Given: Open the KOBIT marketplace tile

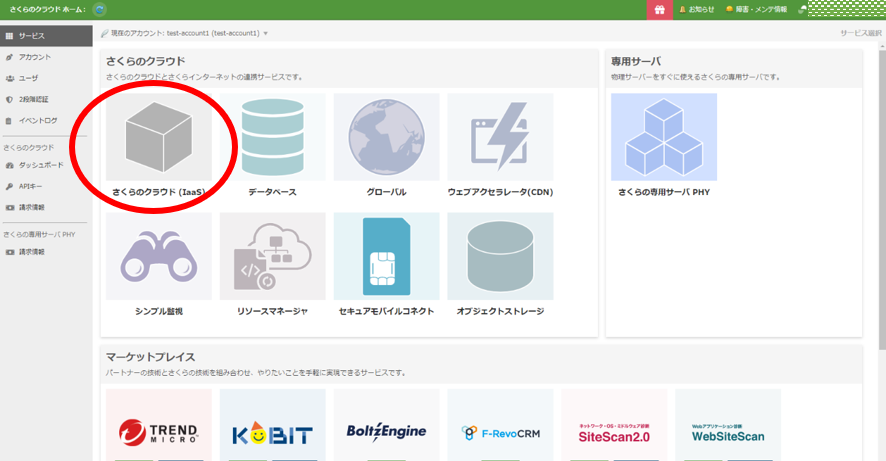Looking at the screenshot, I should (272, 425).
